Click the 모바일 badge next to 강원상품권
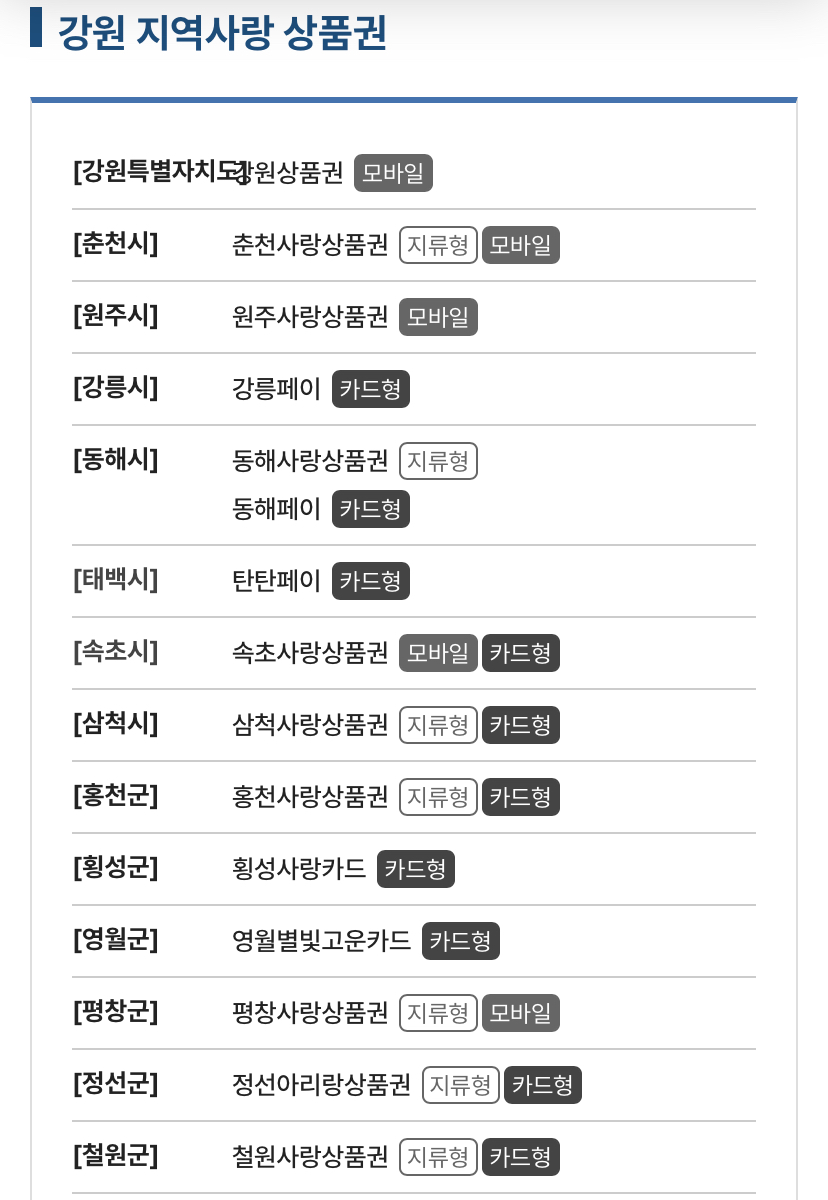Viewport: 828px width, 1200px height. point(393,173)
